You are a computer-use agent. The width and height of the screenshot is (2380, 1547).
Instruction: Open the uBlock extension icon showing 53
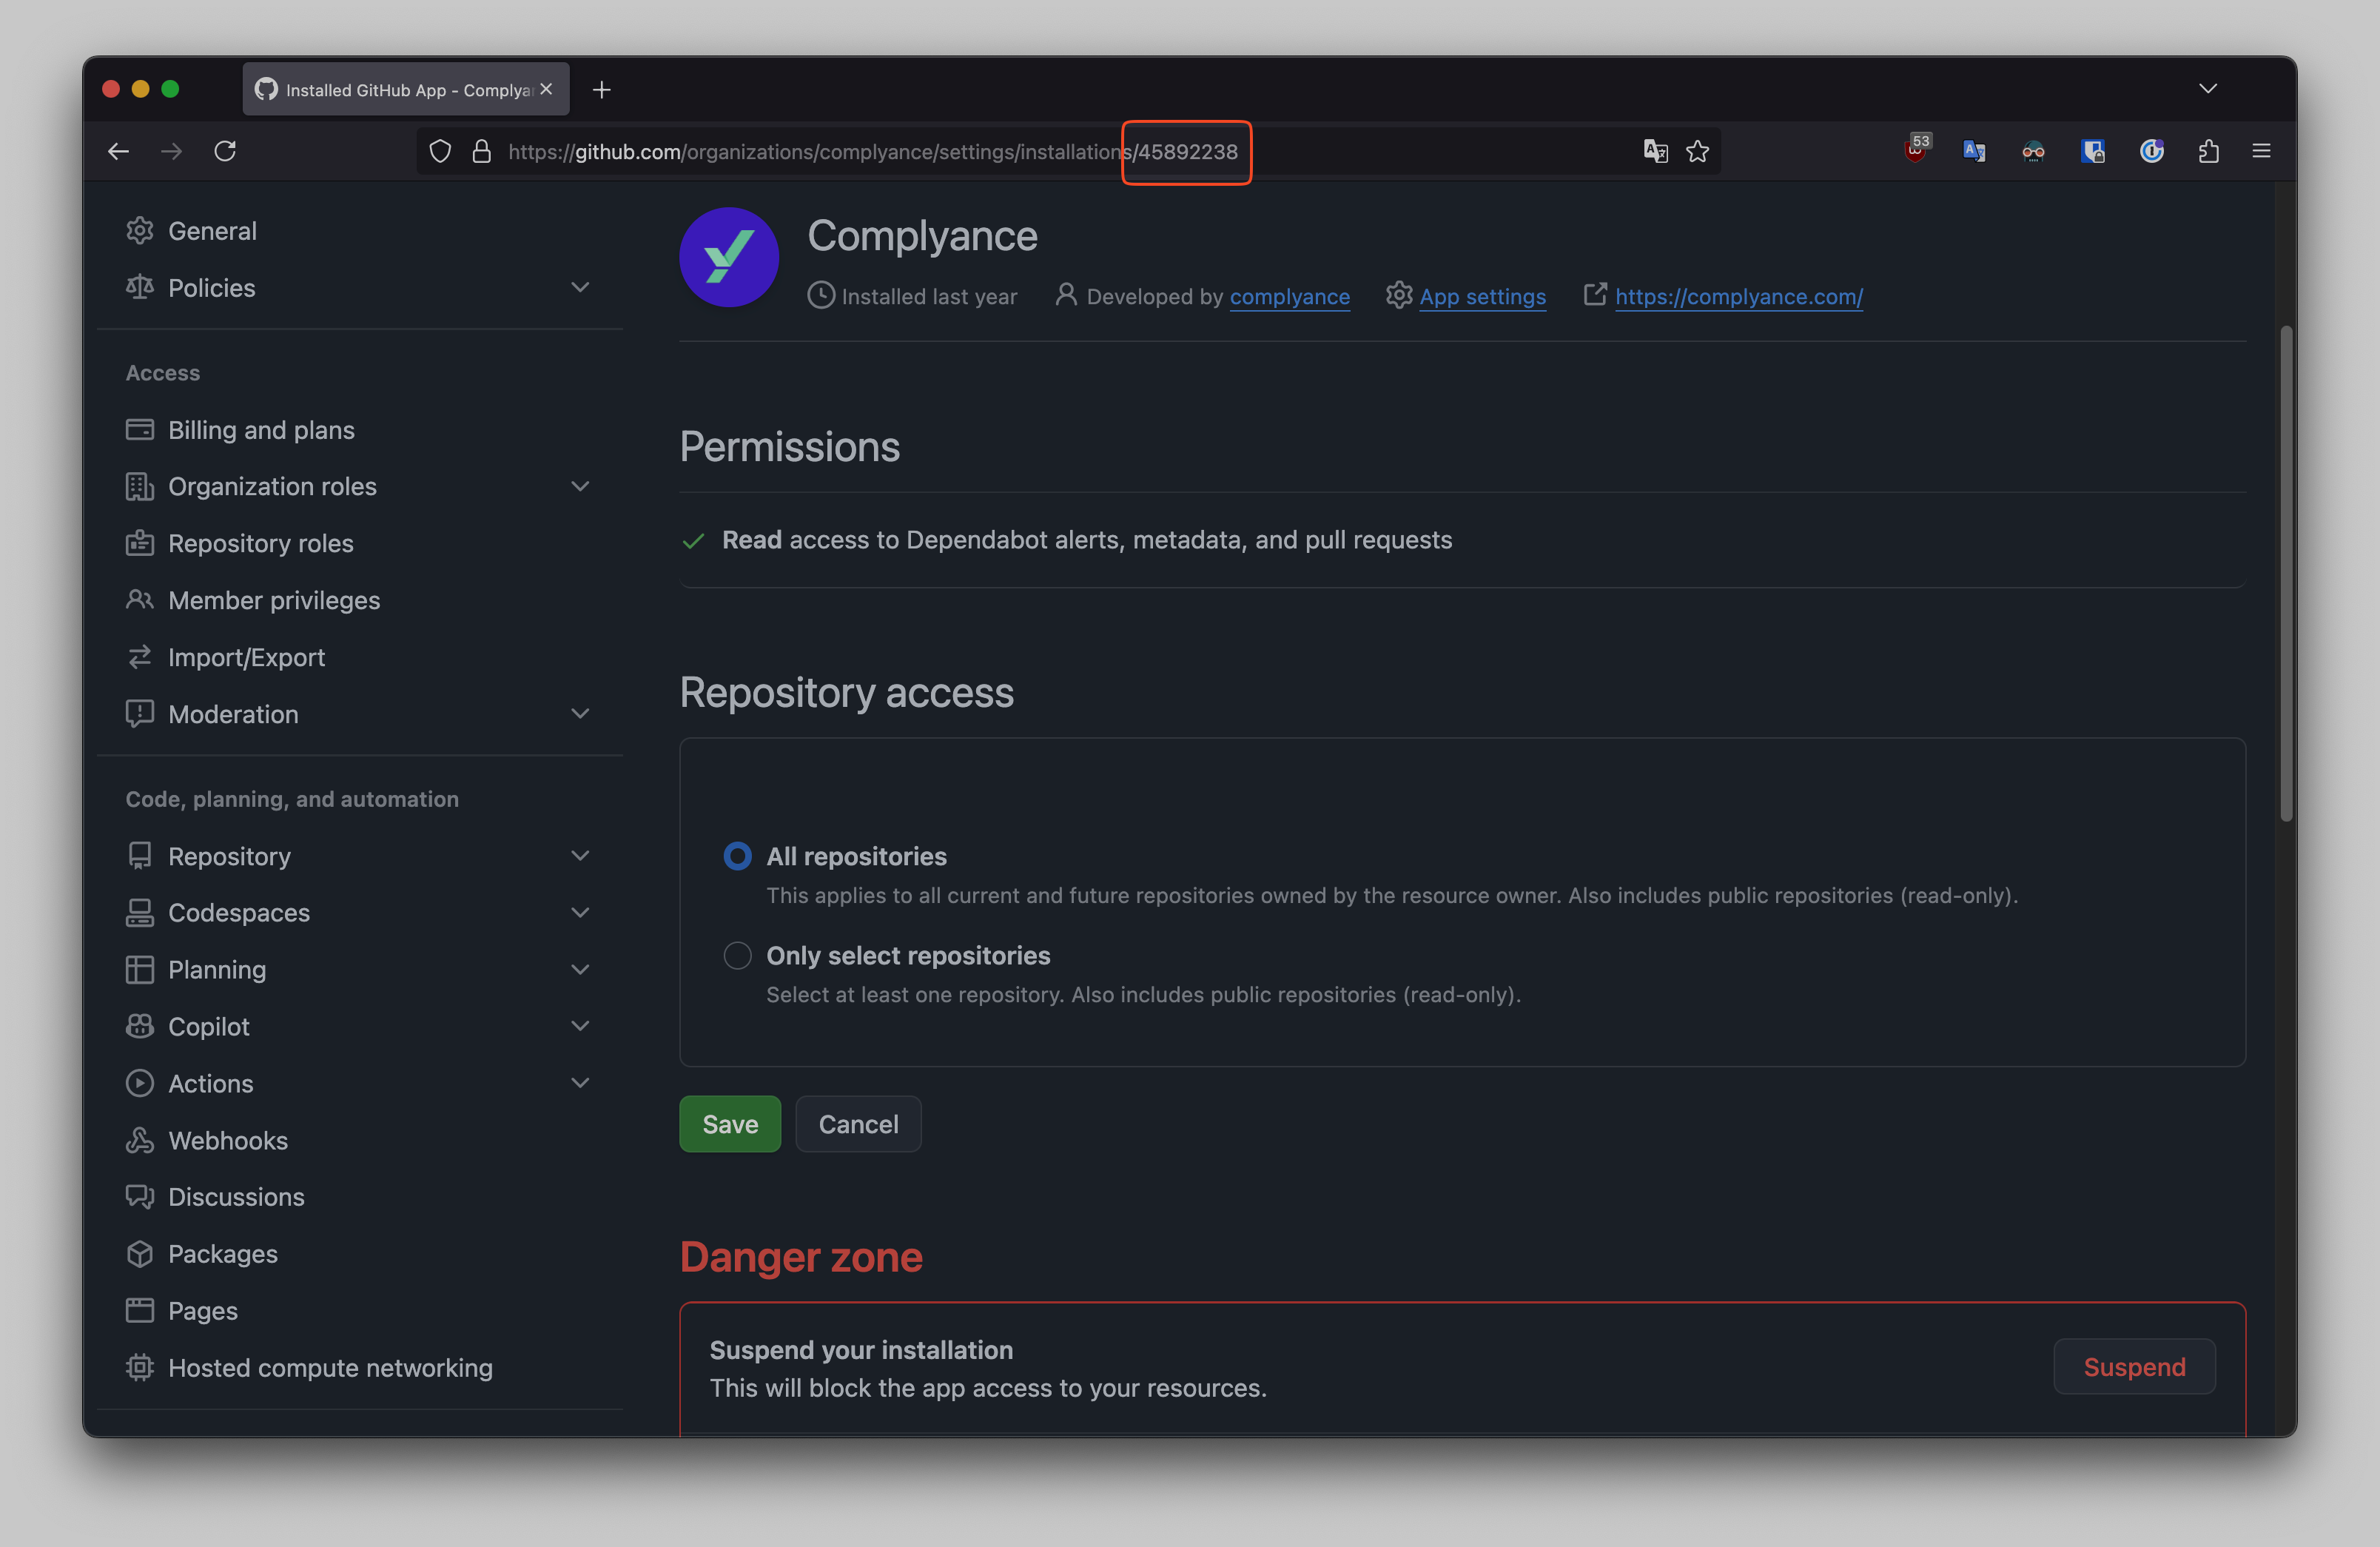(x=1916, y=150)
